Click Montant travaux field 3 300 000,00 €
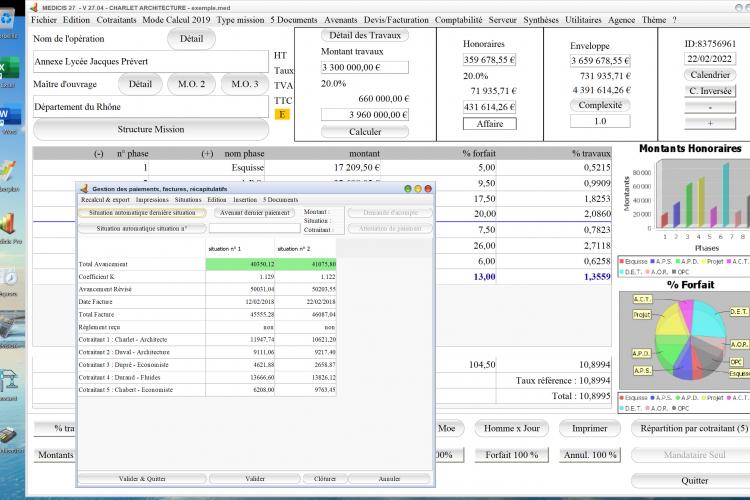 (364, 67)
